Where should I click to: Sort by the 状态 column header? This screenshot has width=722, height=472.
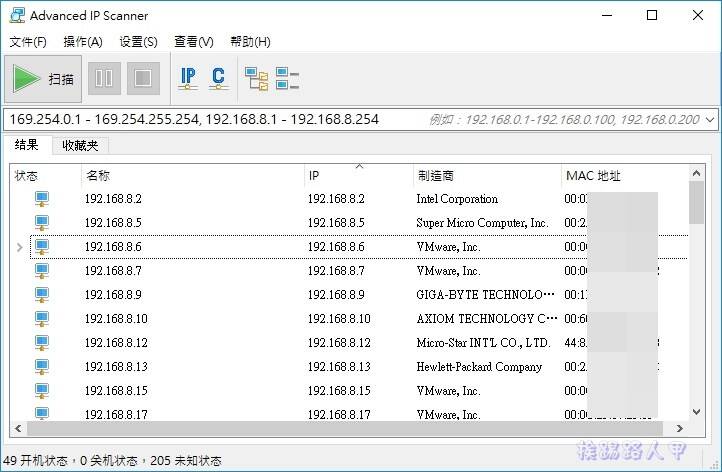click(x=45, y=175)
